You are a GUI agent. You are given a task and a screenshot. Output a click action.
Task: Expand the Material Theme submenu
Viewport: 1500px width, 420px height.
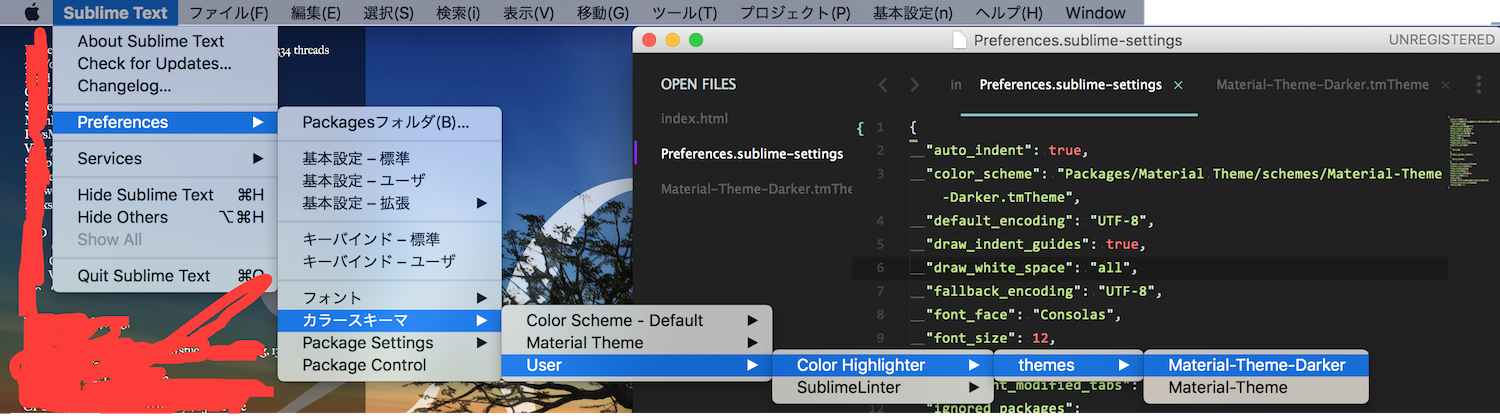[x=637, y=342]
